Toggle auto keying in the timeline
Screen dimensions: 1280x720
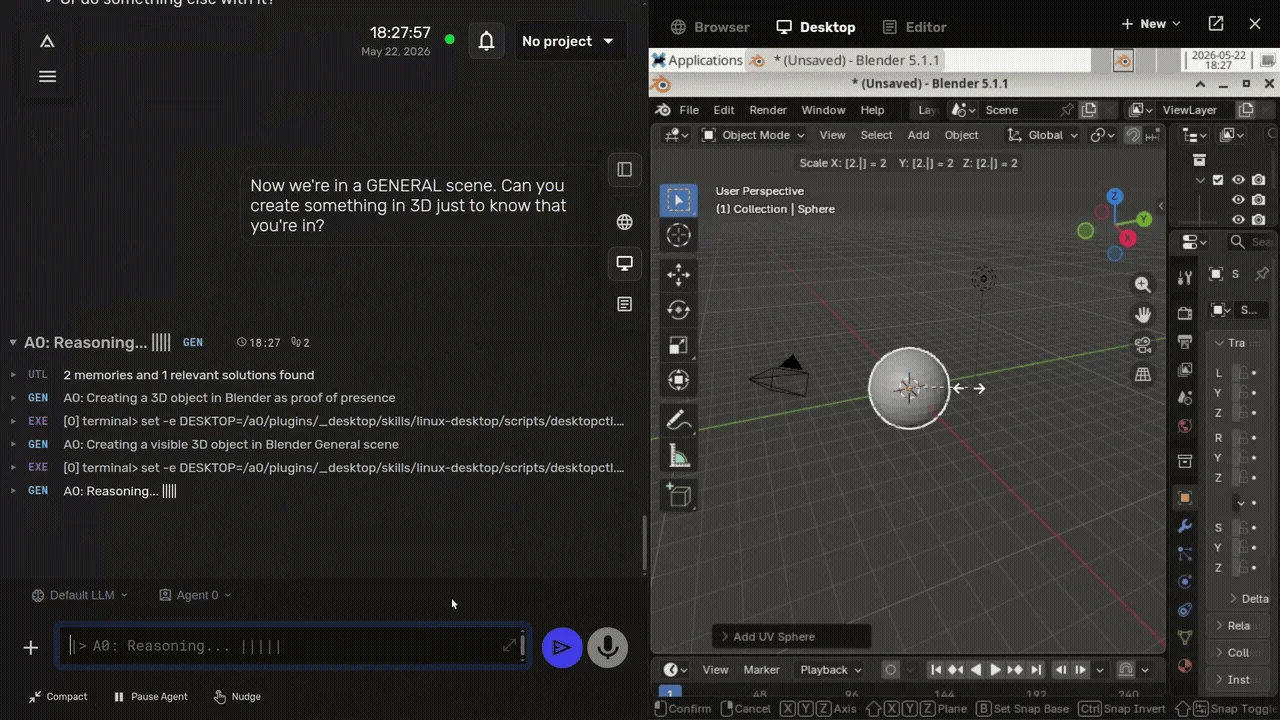coord(891,670)
